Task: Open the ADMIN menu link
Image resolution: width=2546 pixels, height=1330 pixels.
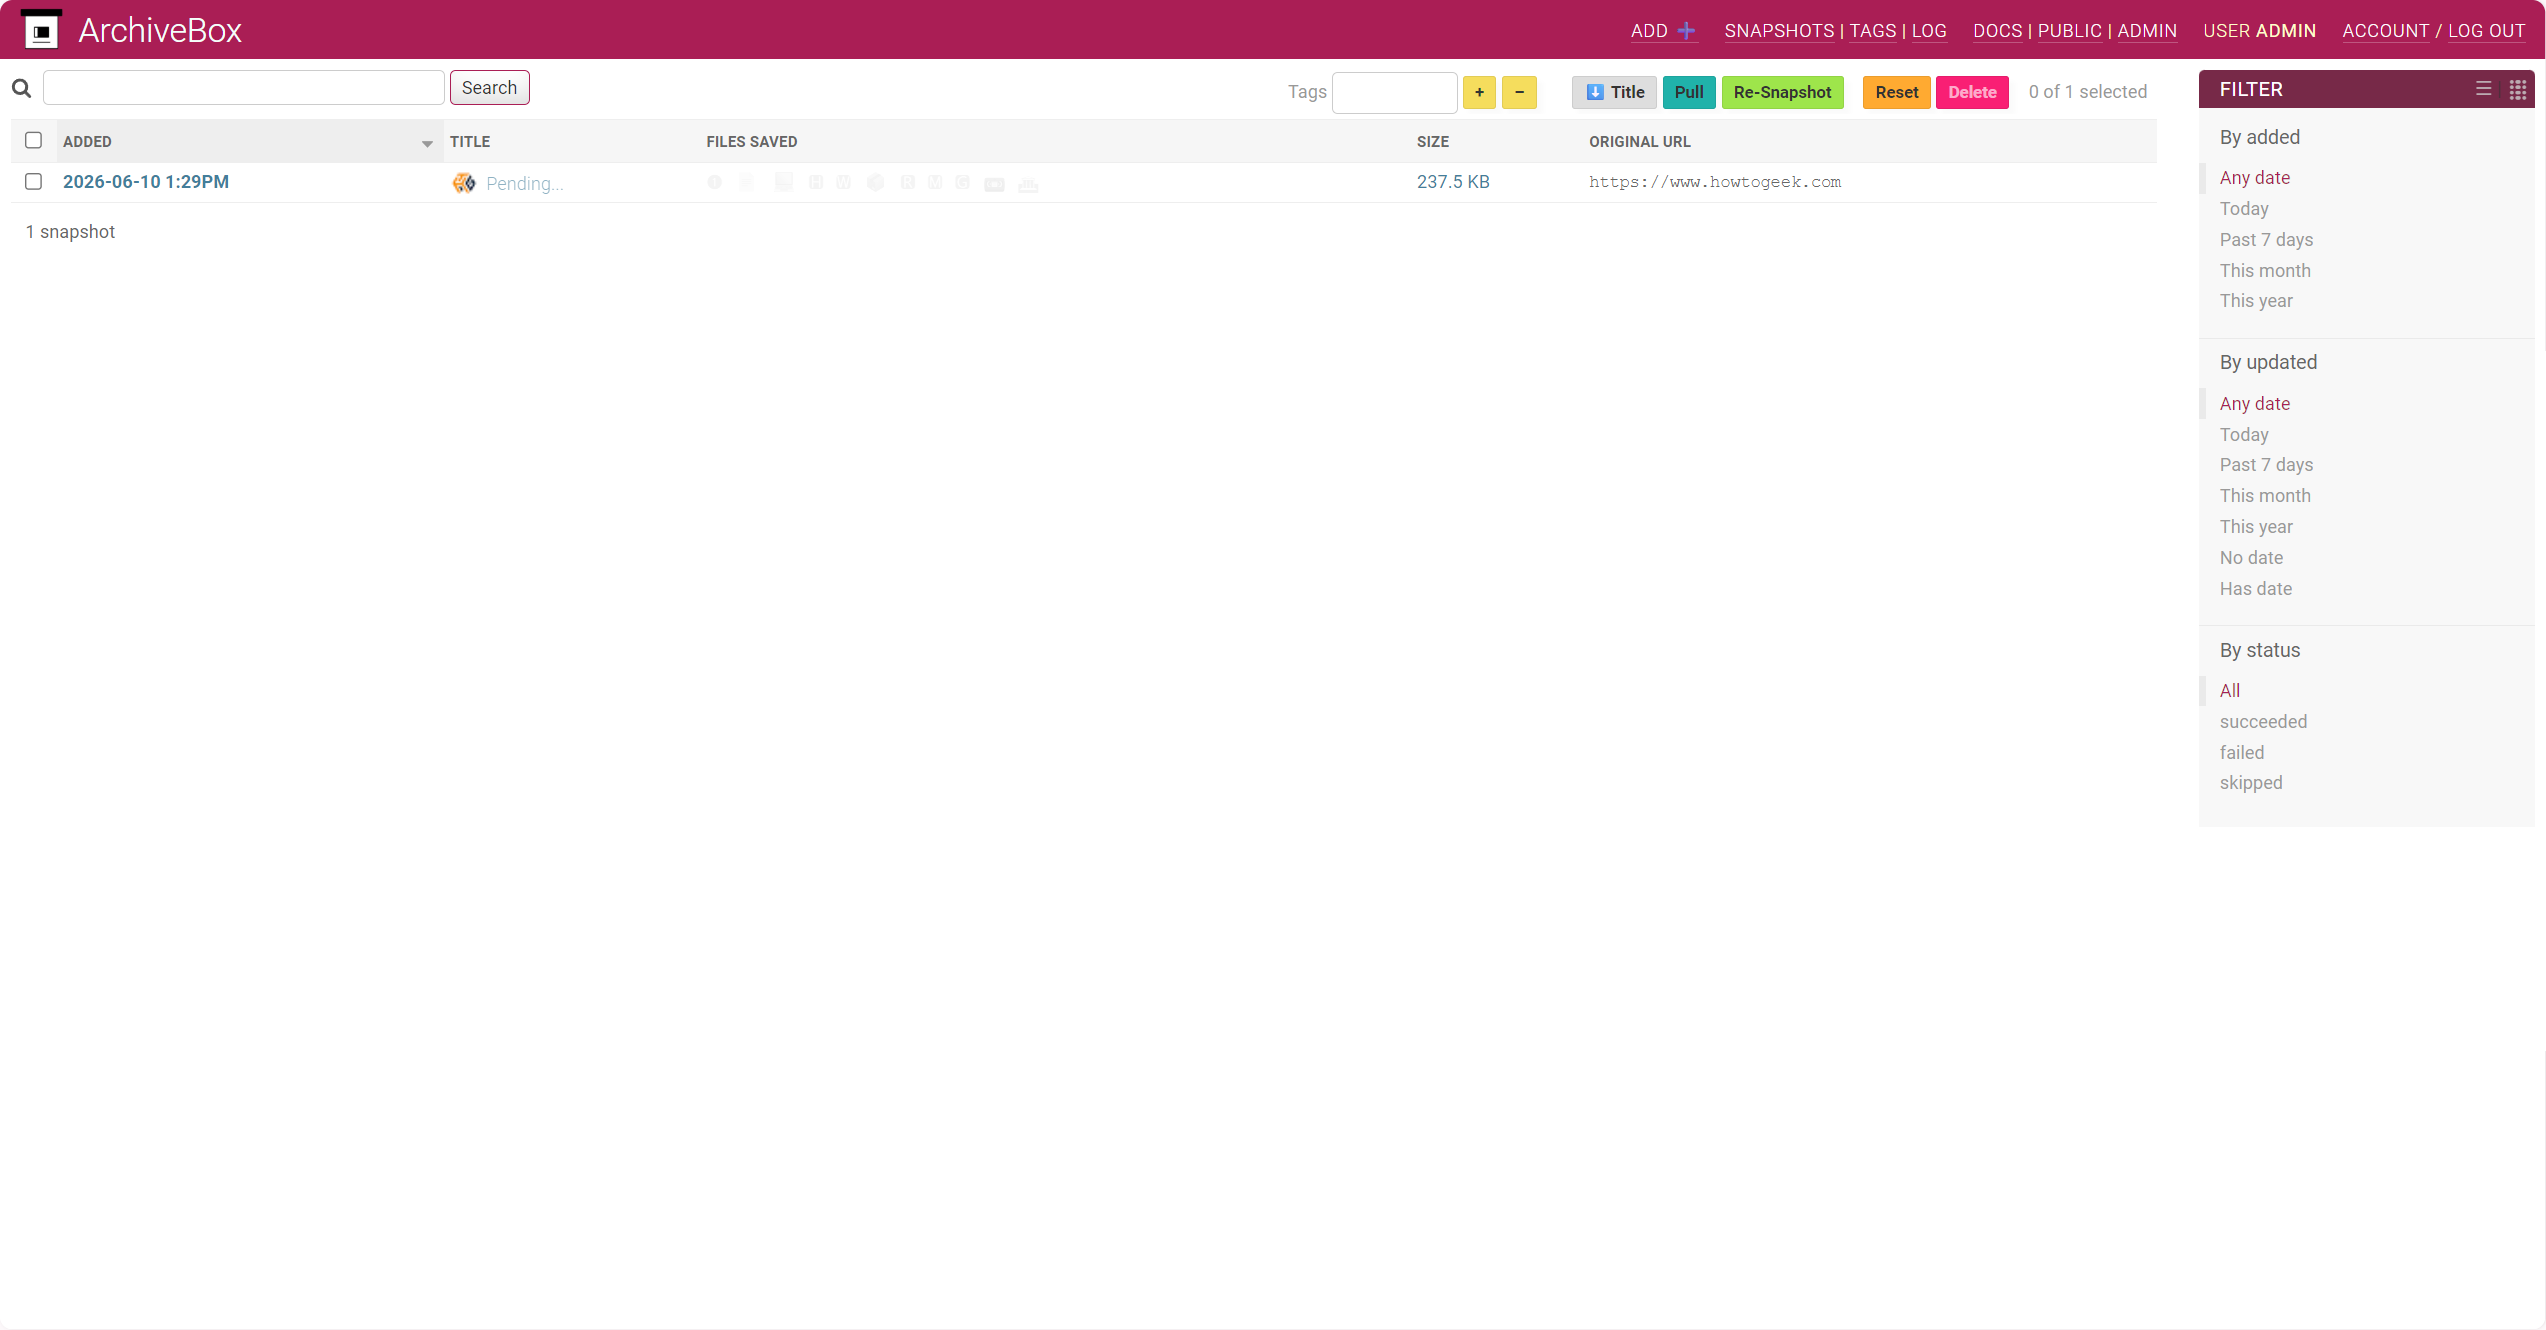Action: click(2147, 31)
